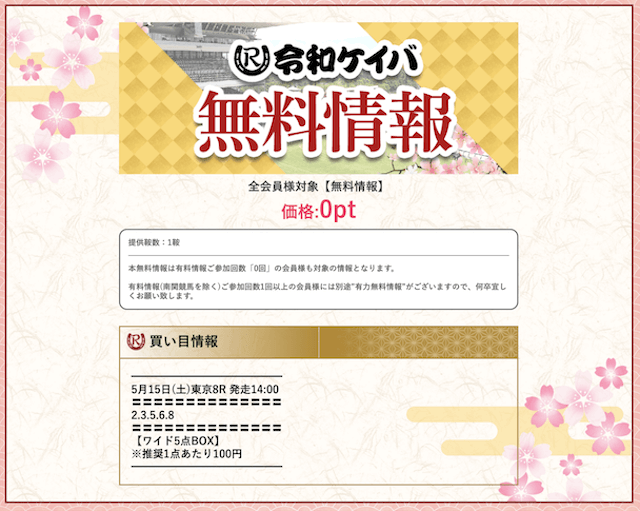Click the large pink sakura at top-left

[71, 61]
